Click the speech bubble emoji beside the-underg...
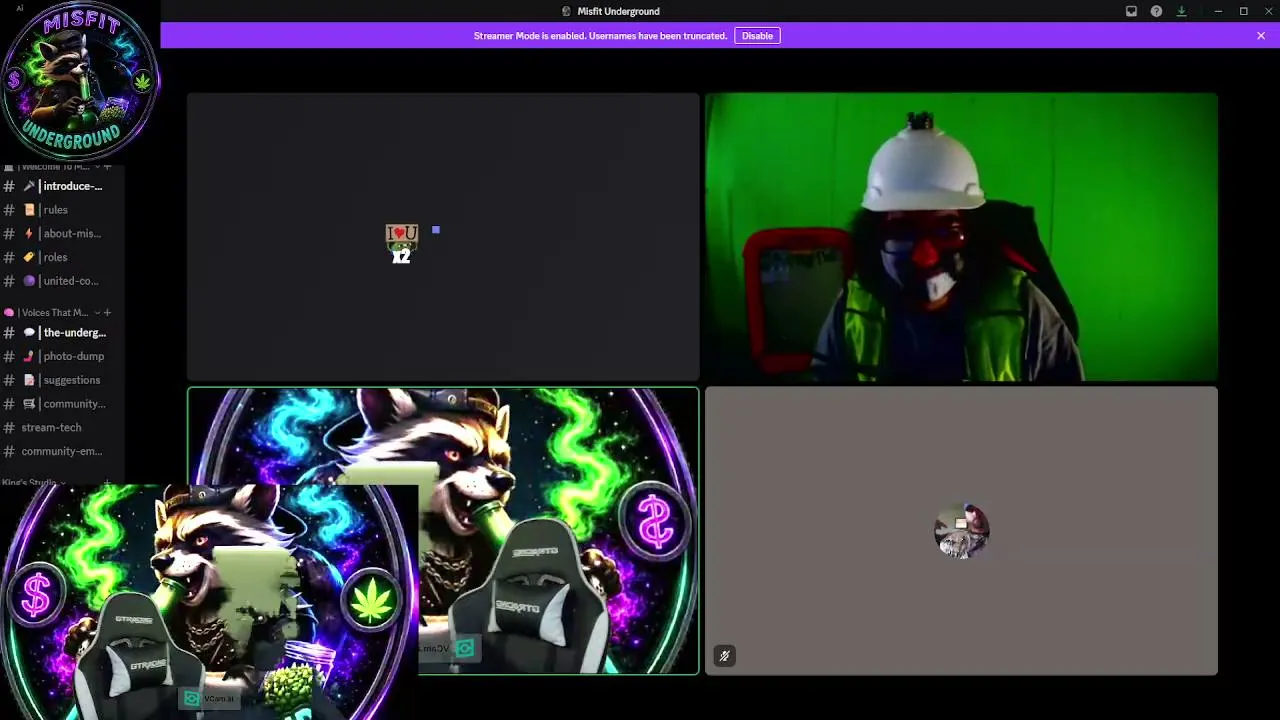Image resolution: width=1280 pixels, height=720 pixels. (29, 333)
